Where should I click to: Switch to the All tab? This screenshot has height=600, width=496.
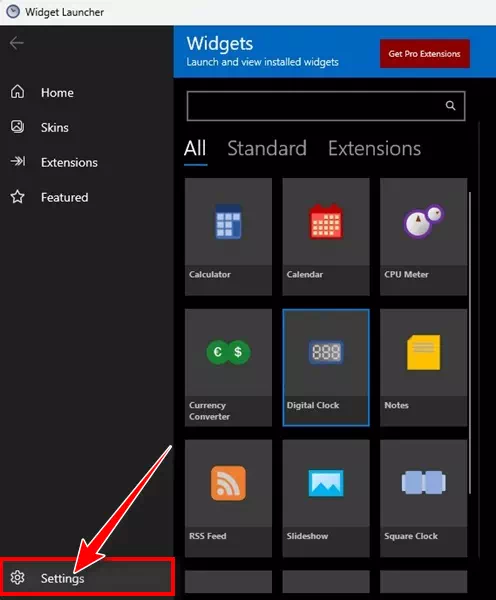tap(195, 148)
